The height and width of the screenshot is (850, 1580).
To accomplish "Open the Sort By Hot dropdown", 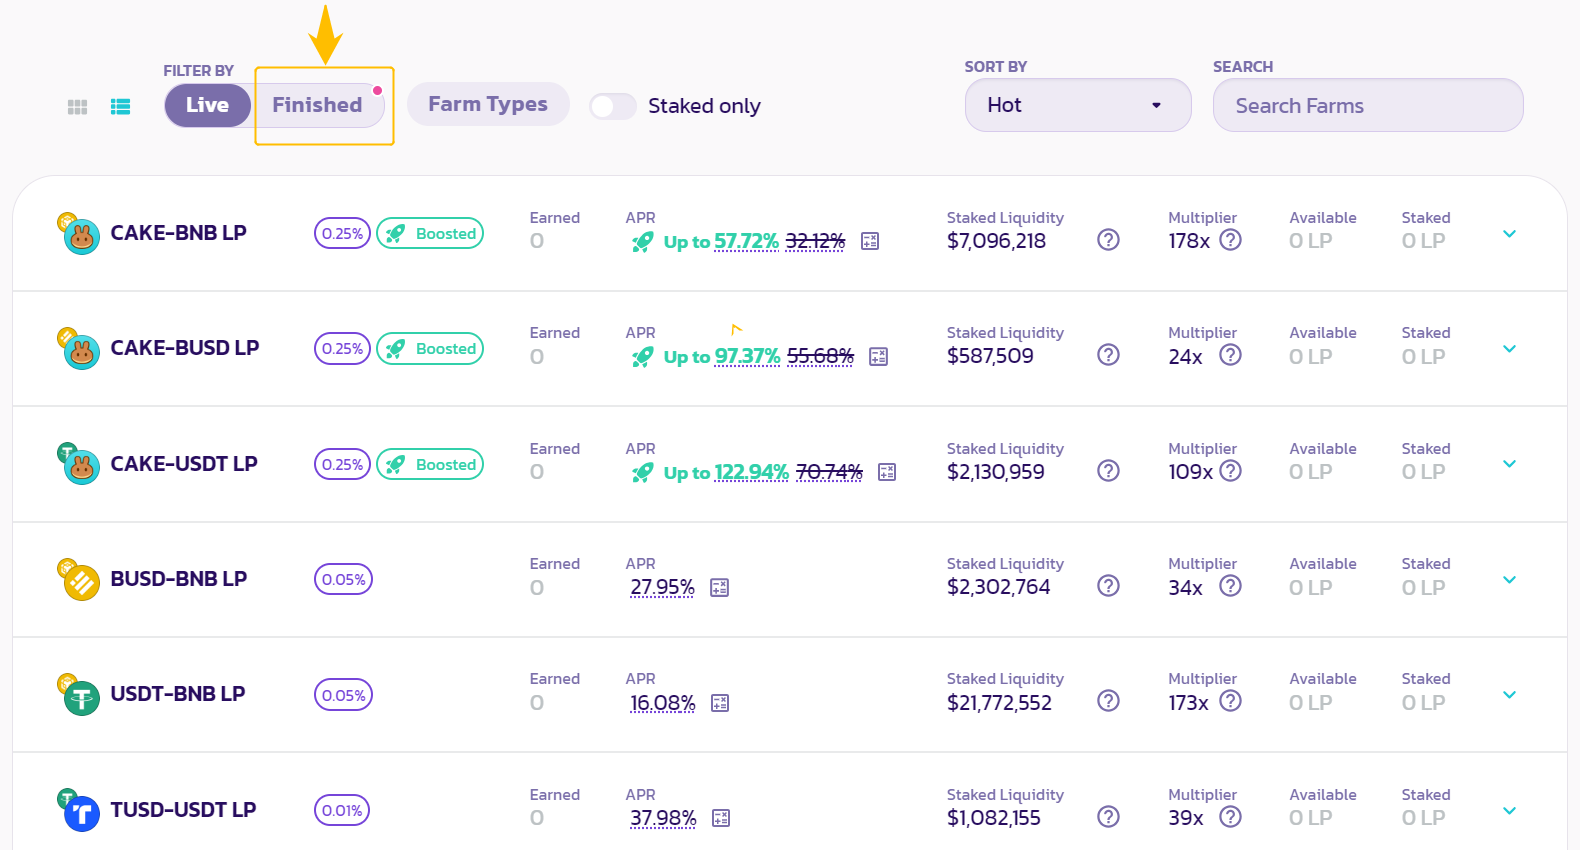I will pyautogui.click(x=1078, y=105).
